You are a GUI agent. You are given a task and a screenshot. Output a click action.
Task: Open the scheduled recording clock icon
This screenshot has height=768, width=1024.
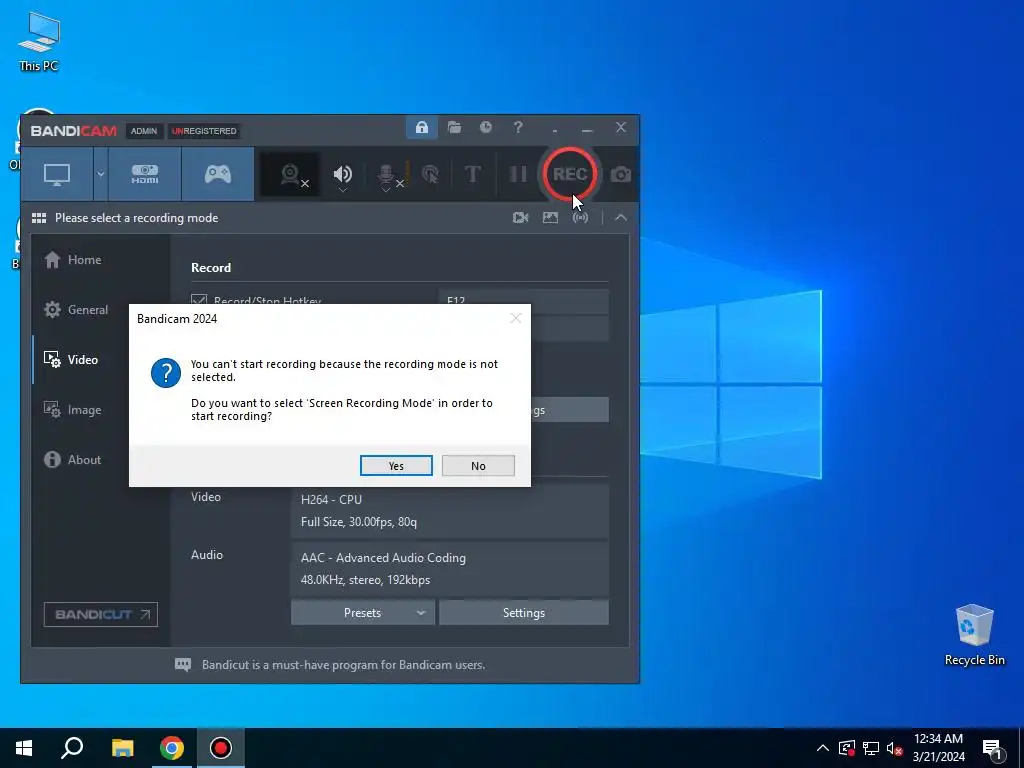point(486,127)
